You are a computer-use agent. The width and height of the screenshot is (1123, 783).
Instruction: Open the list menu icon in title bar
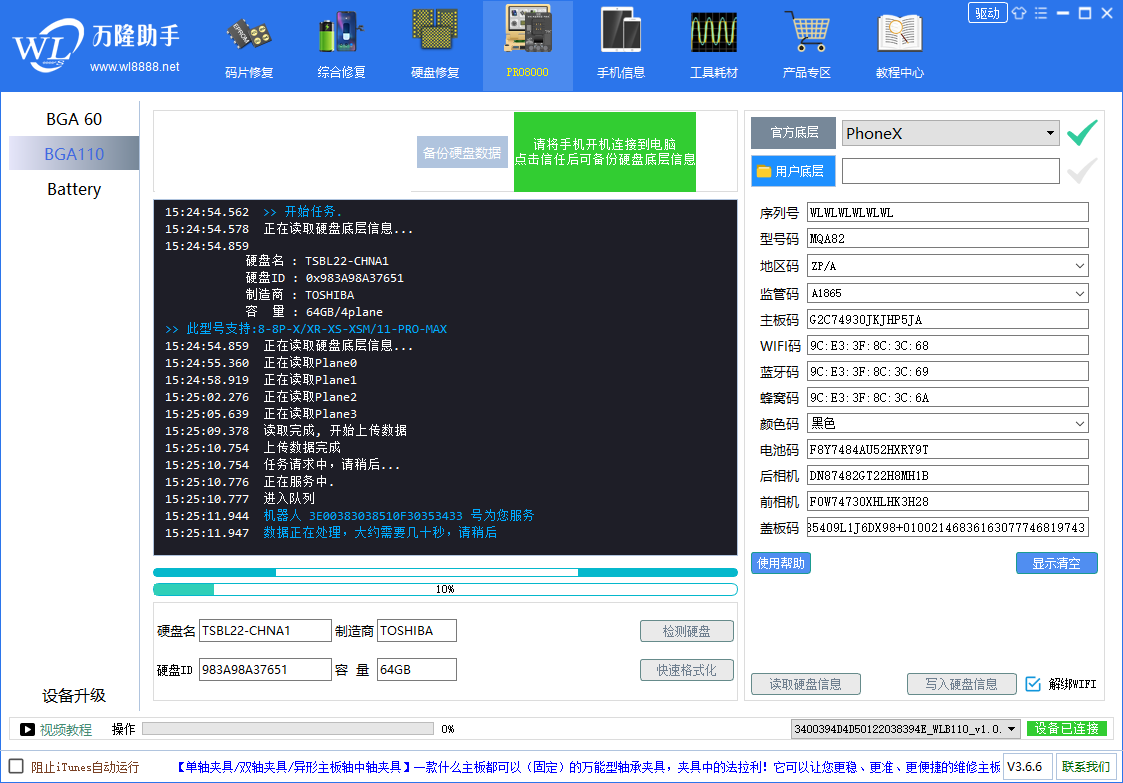(1041, 13)
